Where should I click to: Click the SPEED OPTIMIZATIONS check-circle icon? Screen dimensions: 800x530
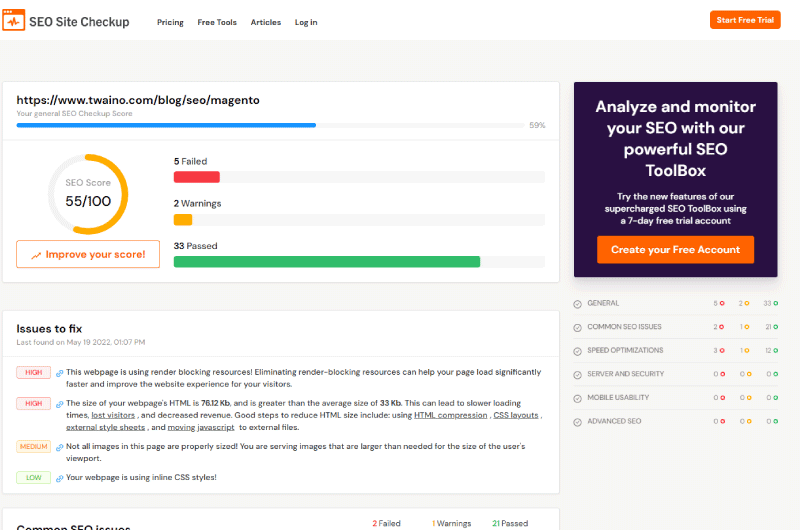click(578, 351)
